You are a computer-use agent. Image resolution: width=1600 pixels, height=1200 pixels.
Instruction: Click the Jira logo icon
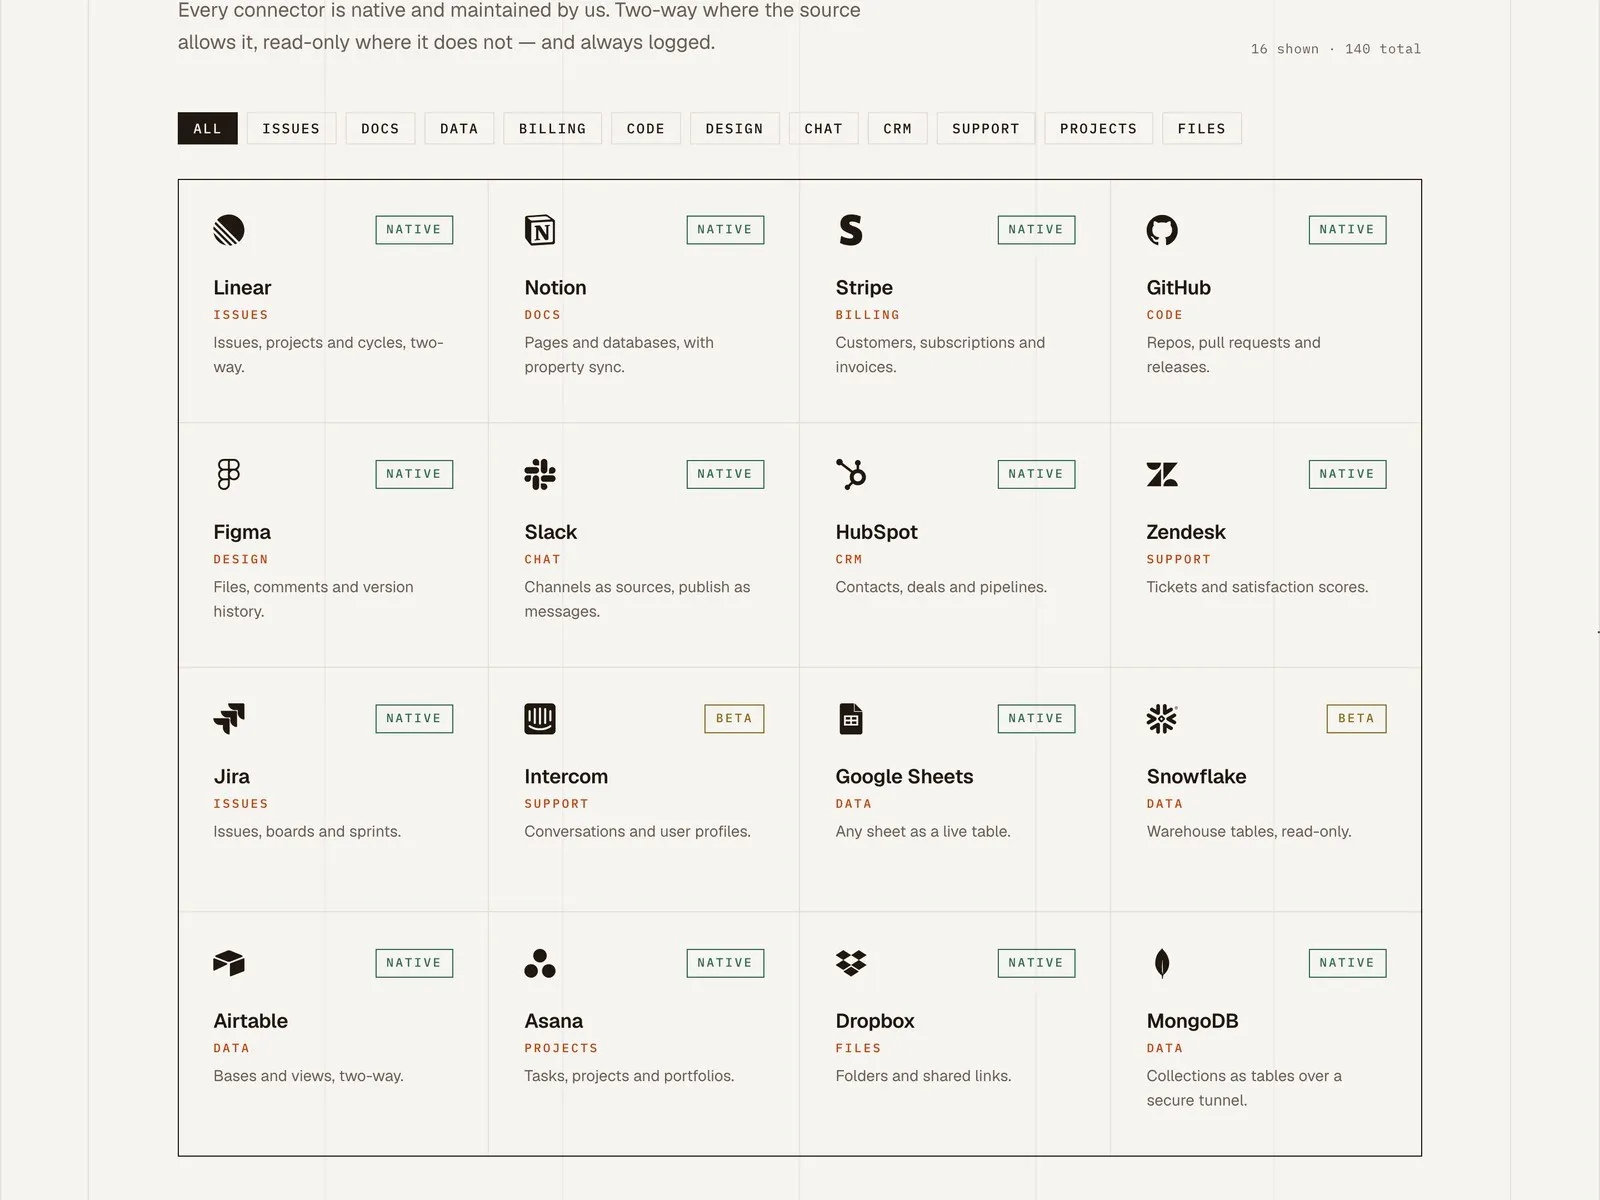[x=229, y=718]
